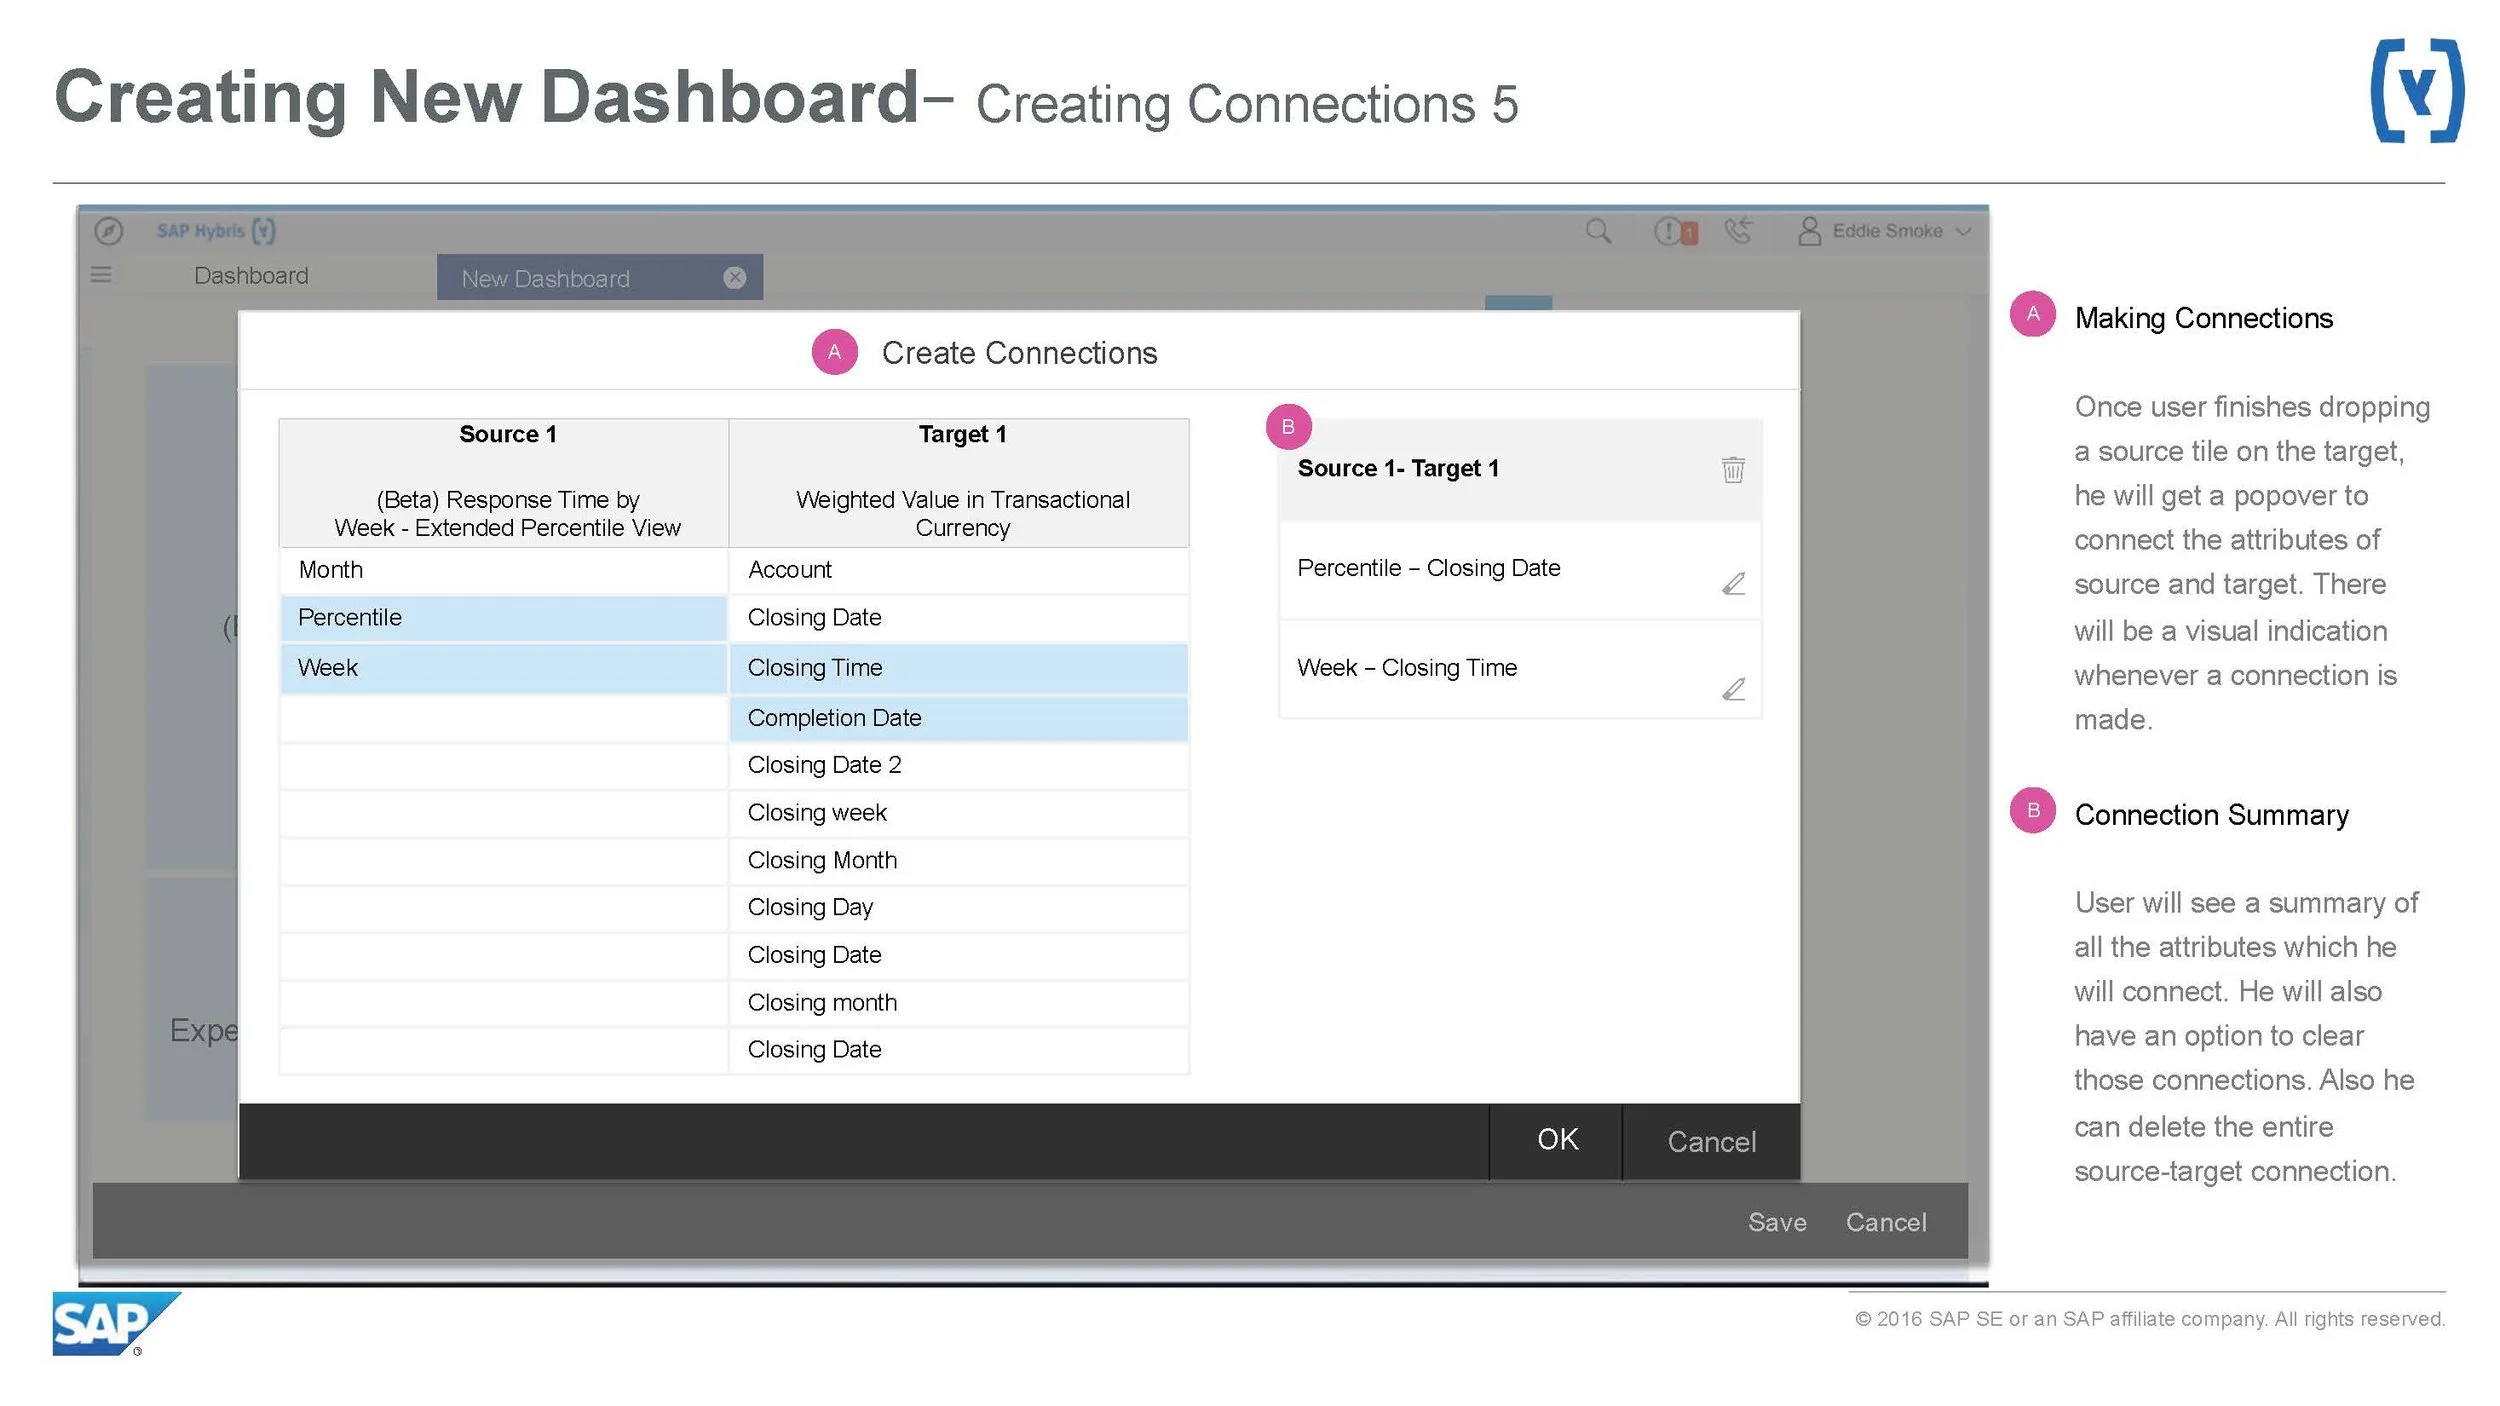Open the alert notifications icon

coord(1675,232)
